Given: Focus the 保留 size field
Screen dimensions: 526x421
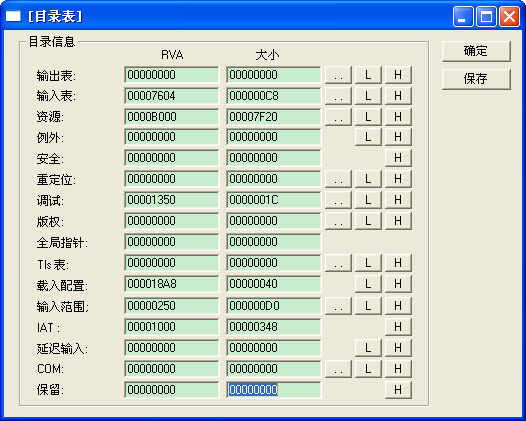Looking at the screenshot, I should [x=273, y=390].
